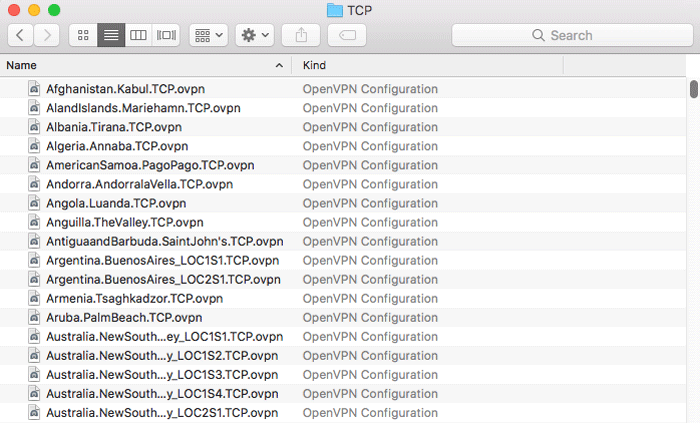700x423 pixels.
Task: Click the file icon beside Anguilla.TheValley.TCP.ovpn
Action: point(34,222)
